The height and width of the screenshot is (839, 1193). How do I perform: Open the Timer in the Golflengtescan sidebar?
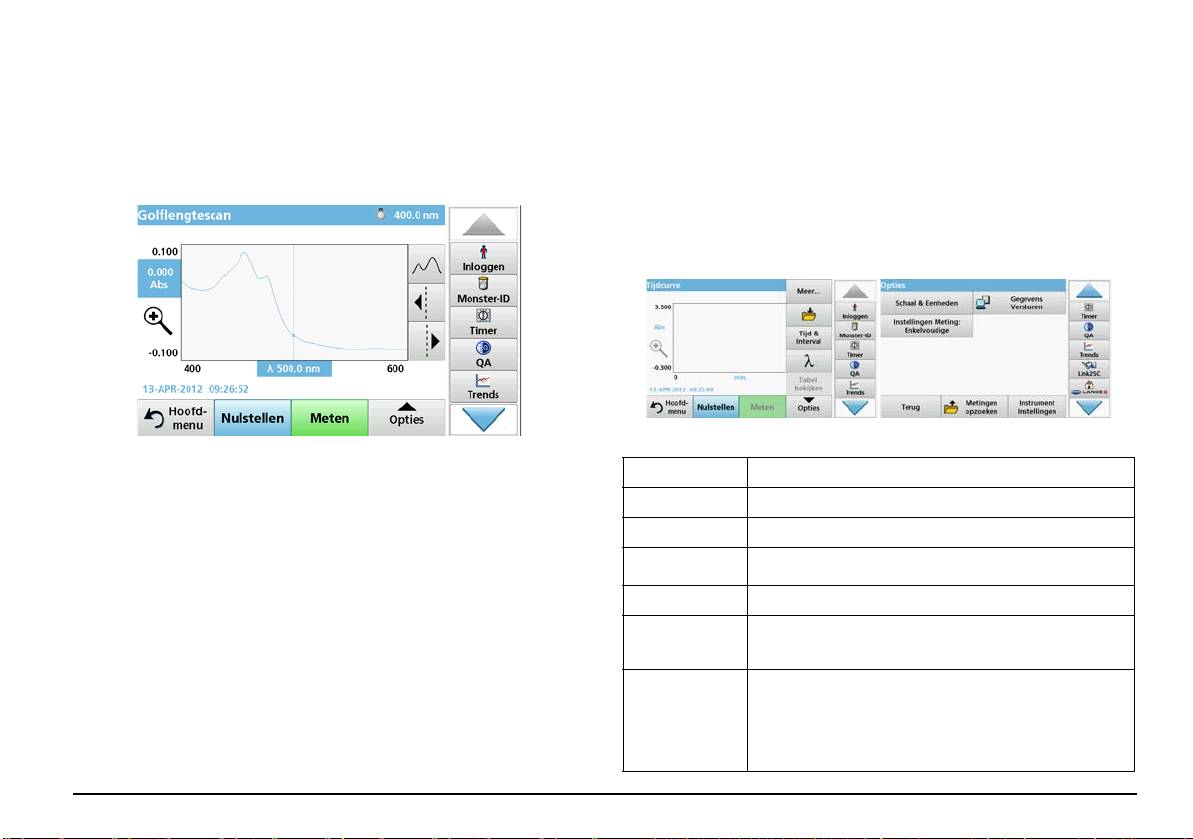click(x=483, y=322)
